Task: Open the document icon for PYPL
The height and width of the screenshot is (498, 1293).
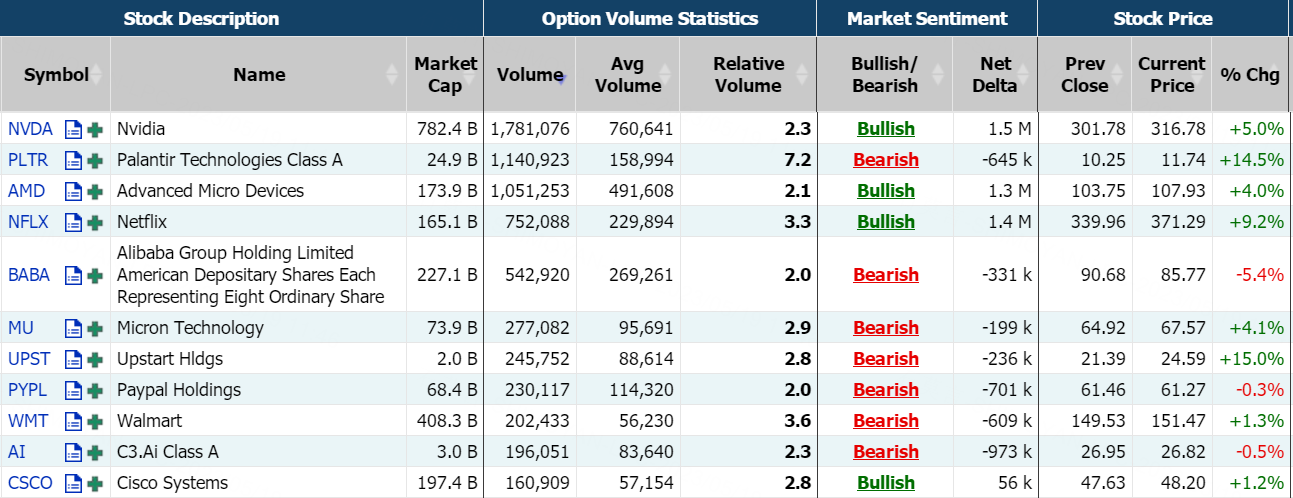Action: [73, 390]
